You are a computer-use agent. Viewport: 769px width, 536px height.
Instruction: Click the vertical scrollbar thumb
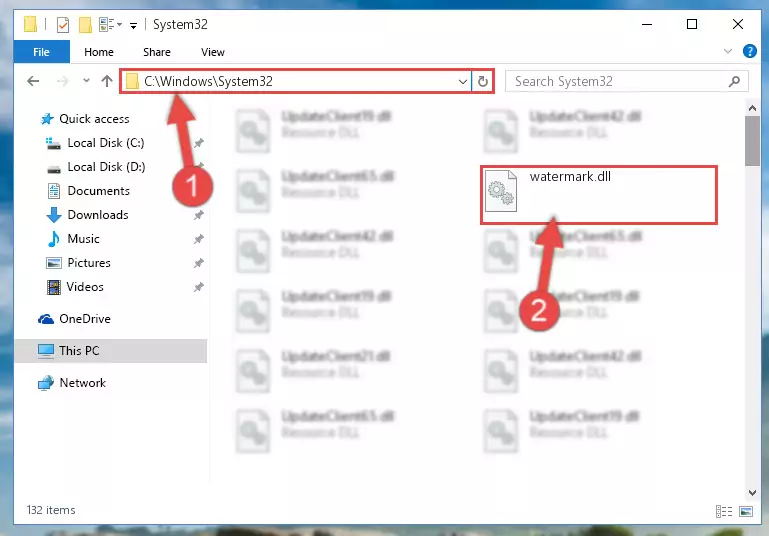[752, 141]
